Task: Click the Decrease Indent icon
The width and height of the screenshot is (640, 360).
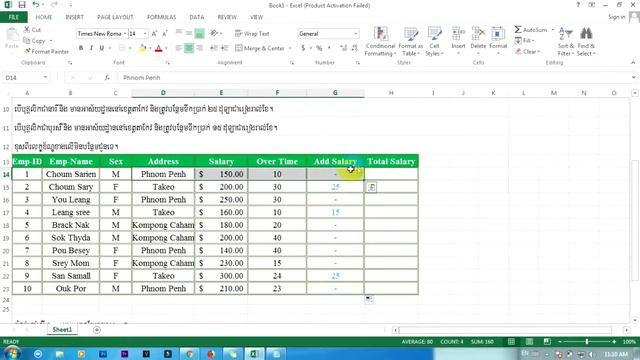Action: (x=214, y=48)
